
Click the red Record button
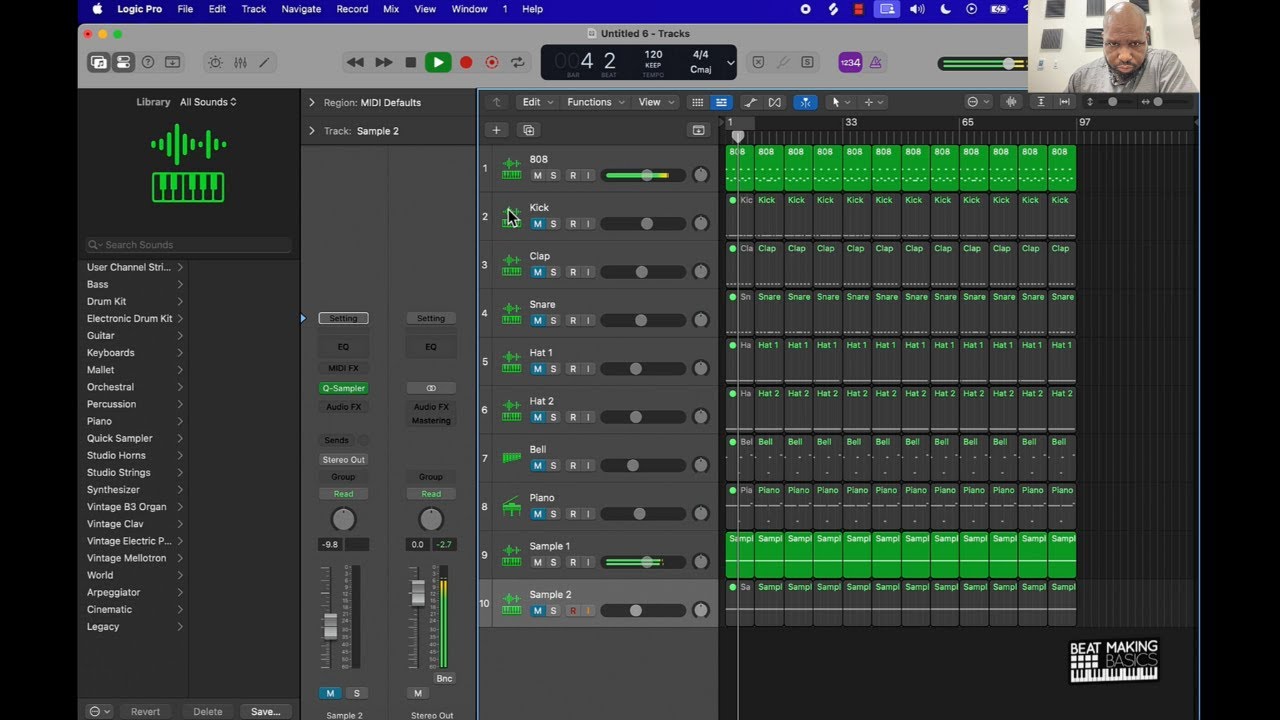[465, 62]
